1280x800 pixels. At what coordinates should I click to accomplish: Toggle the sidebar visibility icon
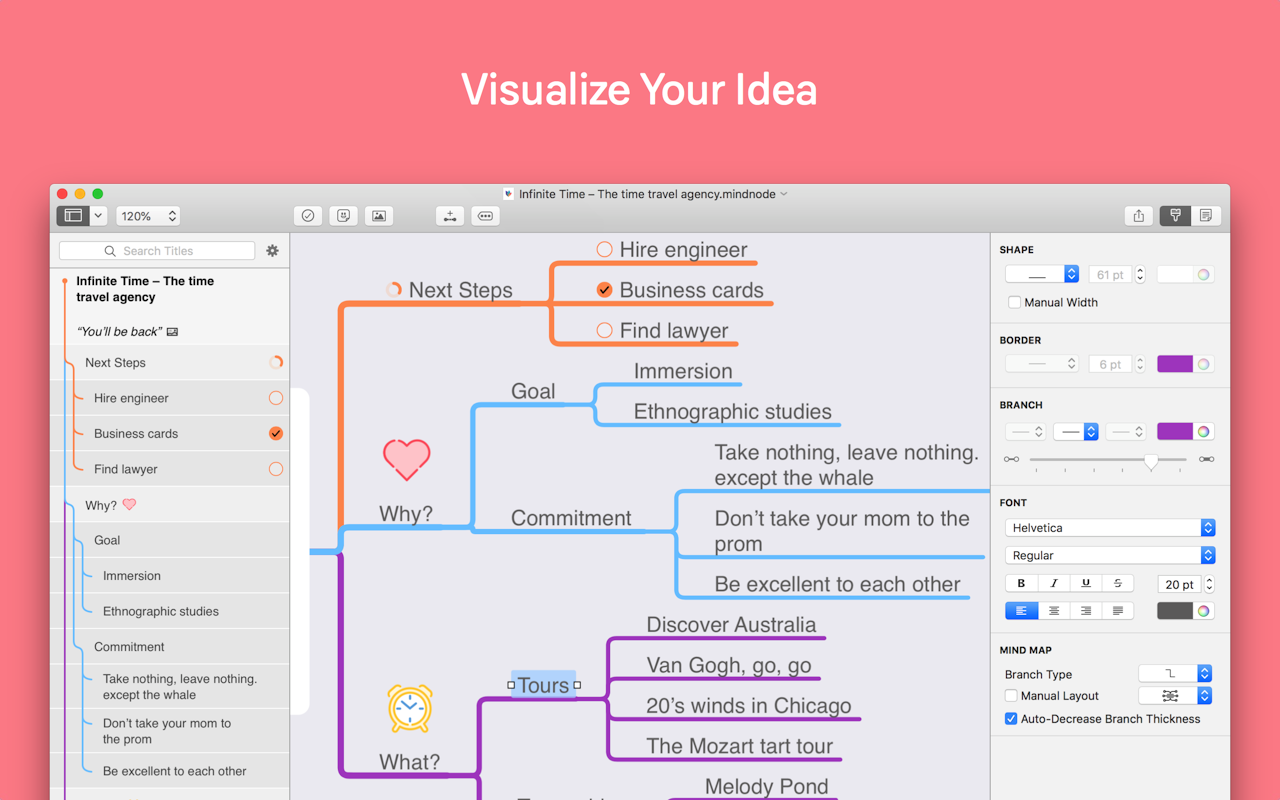pos(74,215)
